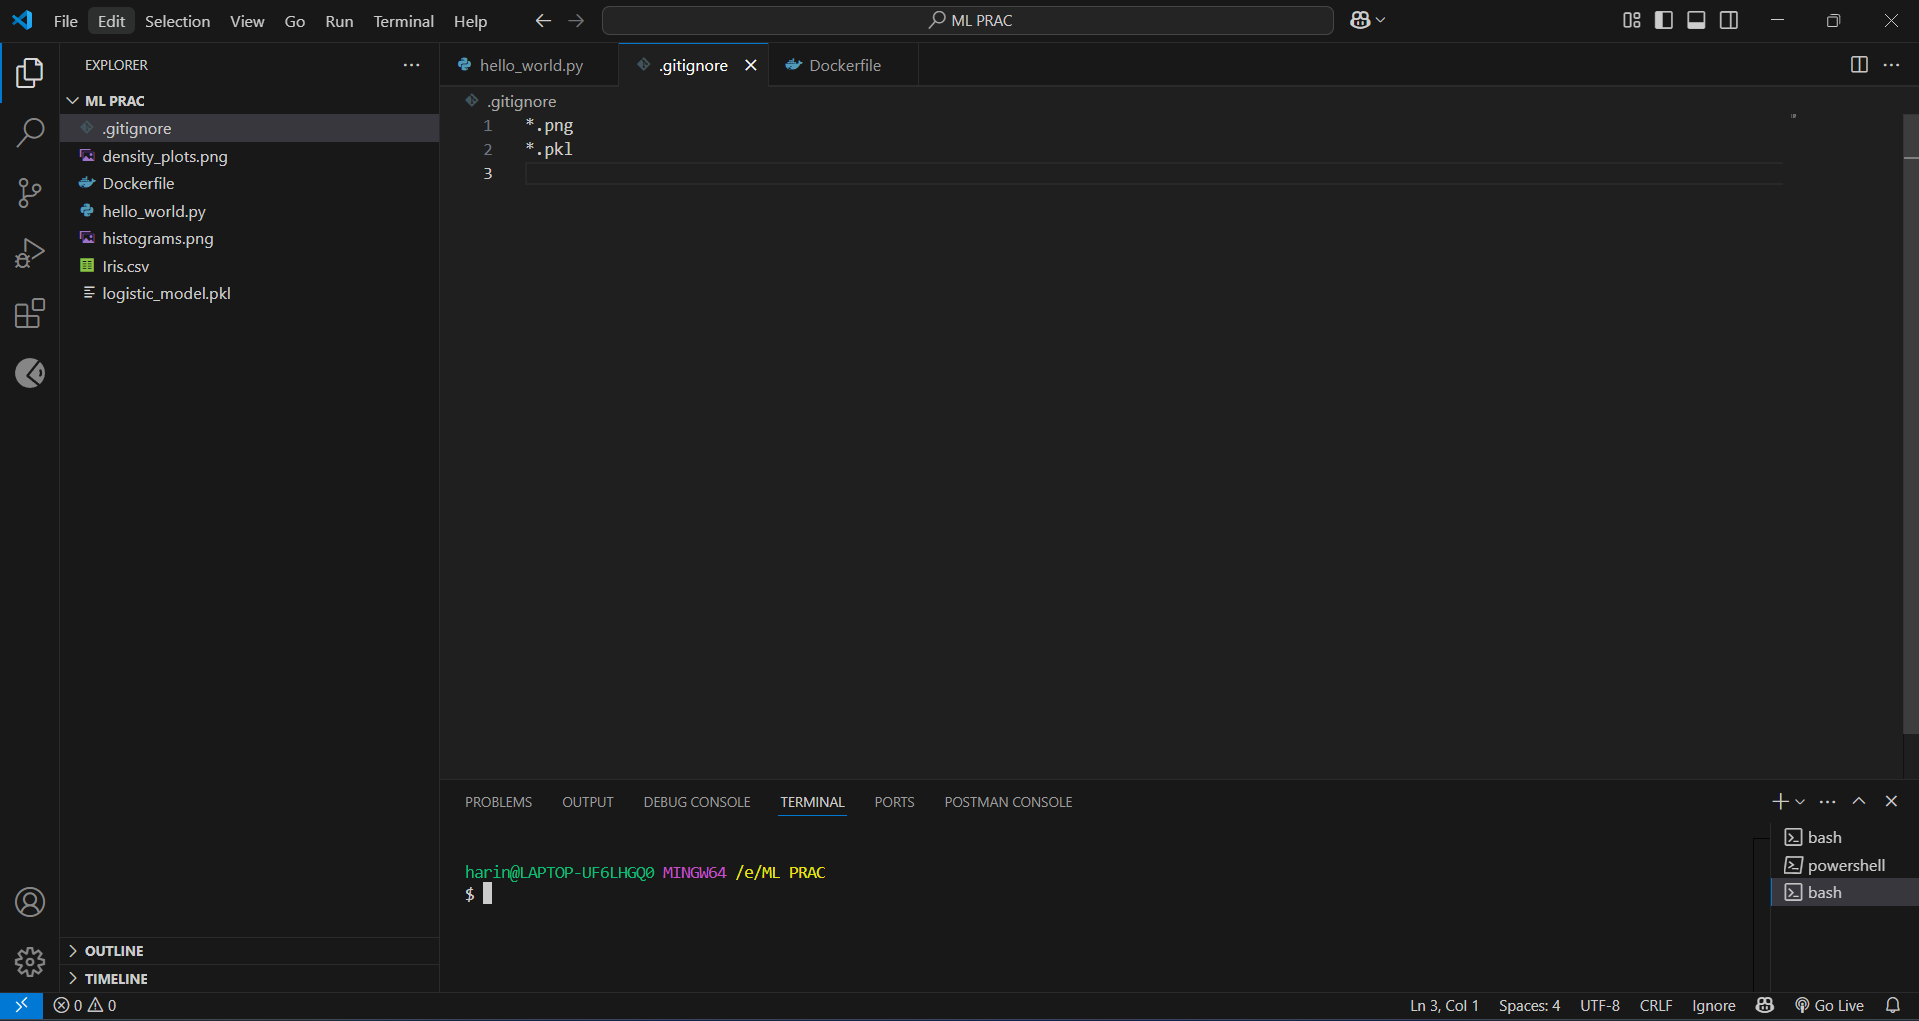Change language mode Ignore
The width and height of the screenshot is (1919, 1021).
[x=1714, y=1005]
